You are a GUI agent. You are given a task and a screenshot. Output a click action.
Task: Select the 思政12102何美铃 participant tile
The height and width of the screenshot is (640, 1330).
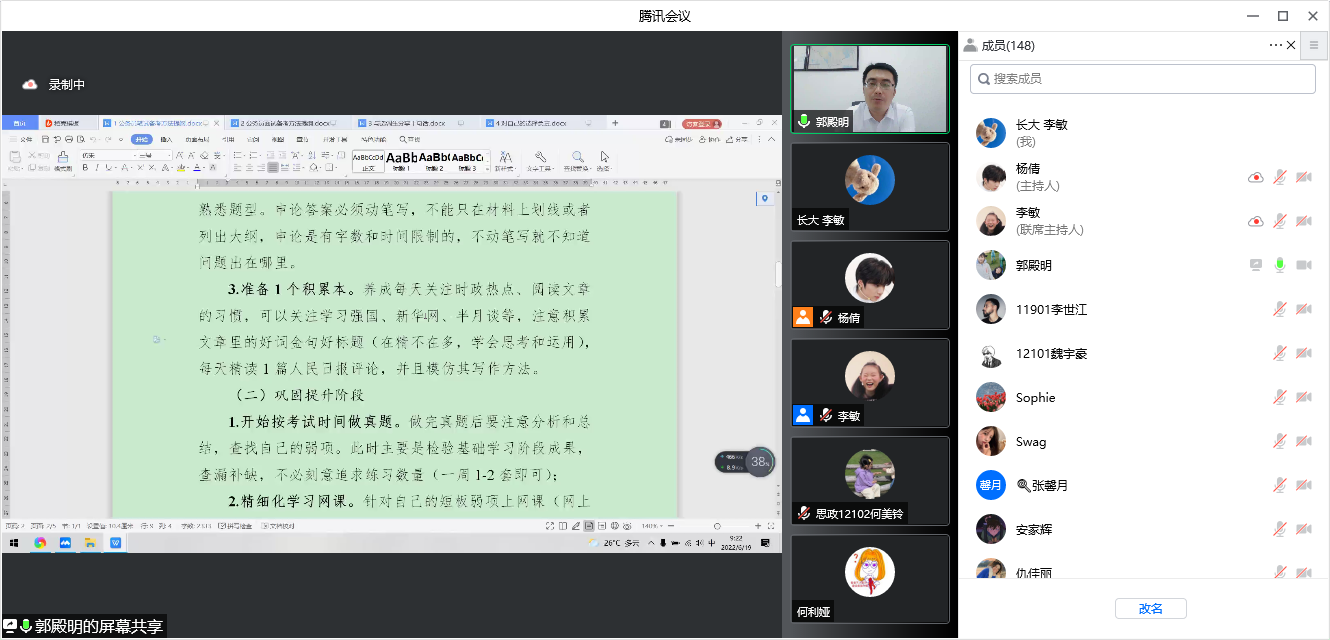869,481
